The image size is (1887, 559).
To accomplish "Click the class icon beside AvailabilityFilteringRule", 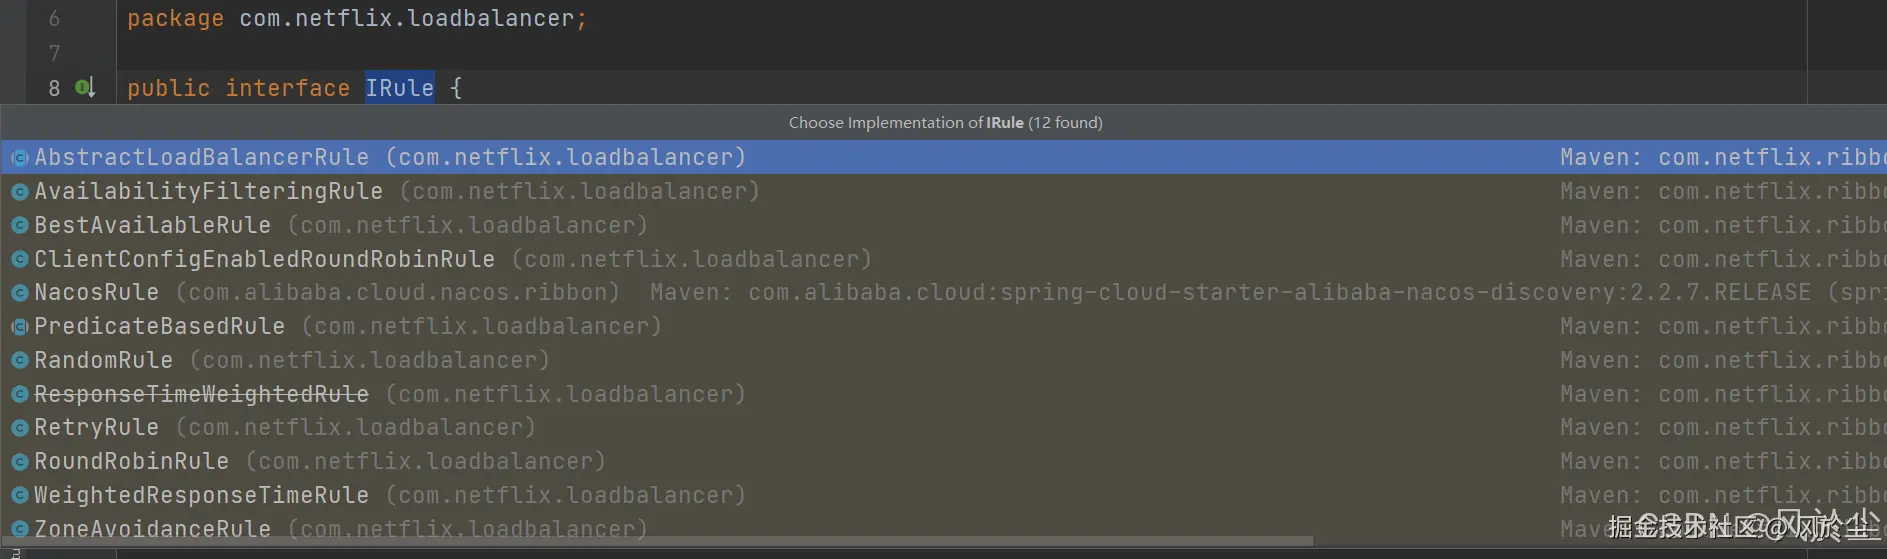I will (19, 192).
